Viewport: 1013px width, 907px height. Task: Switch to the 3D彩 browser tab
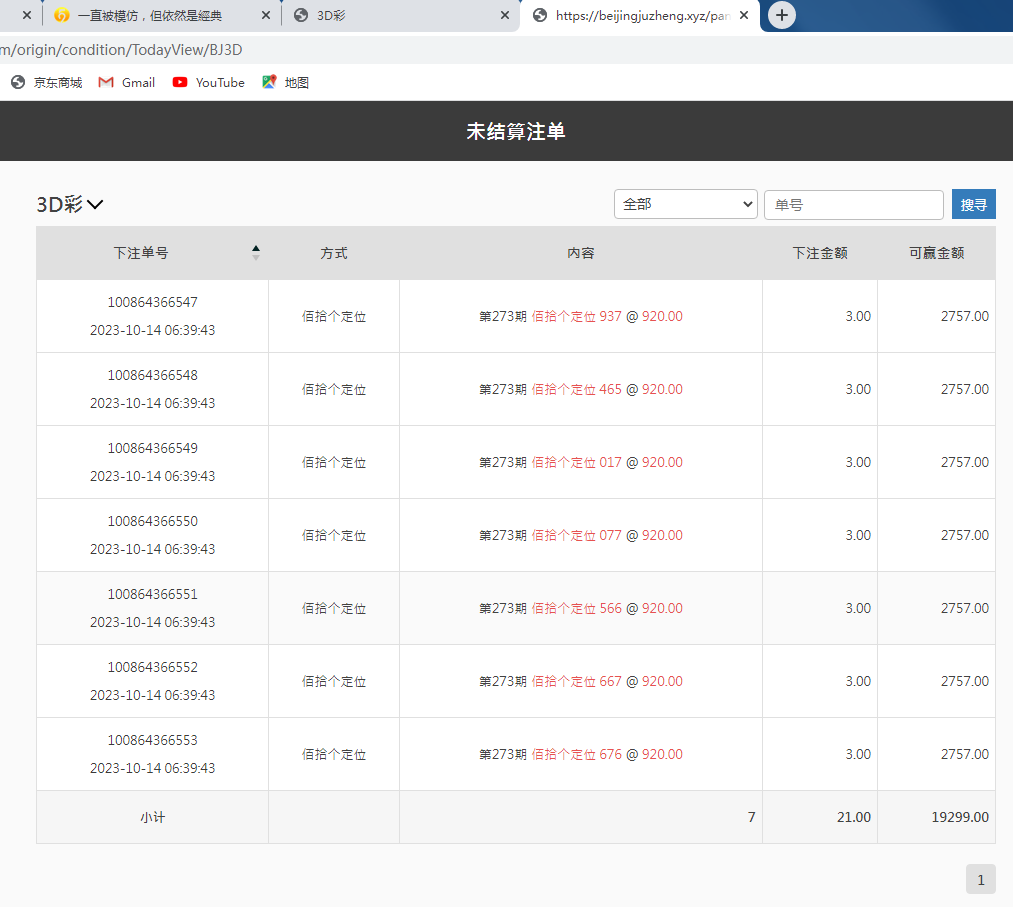(x=401, y=16)
